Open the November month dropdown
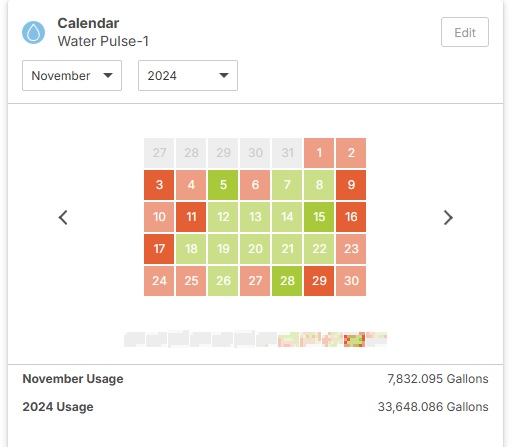515x447 pixels. (x=72, y=75)
